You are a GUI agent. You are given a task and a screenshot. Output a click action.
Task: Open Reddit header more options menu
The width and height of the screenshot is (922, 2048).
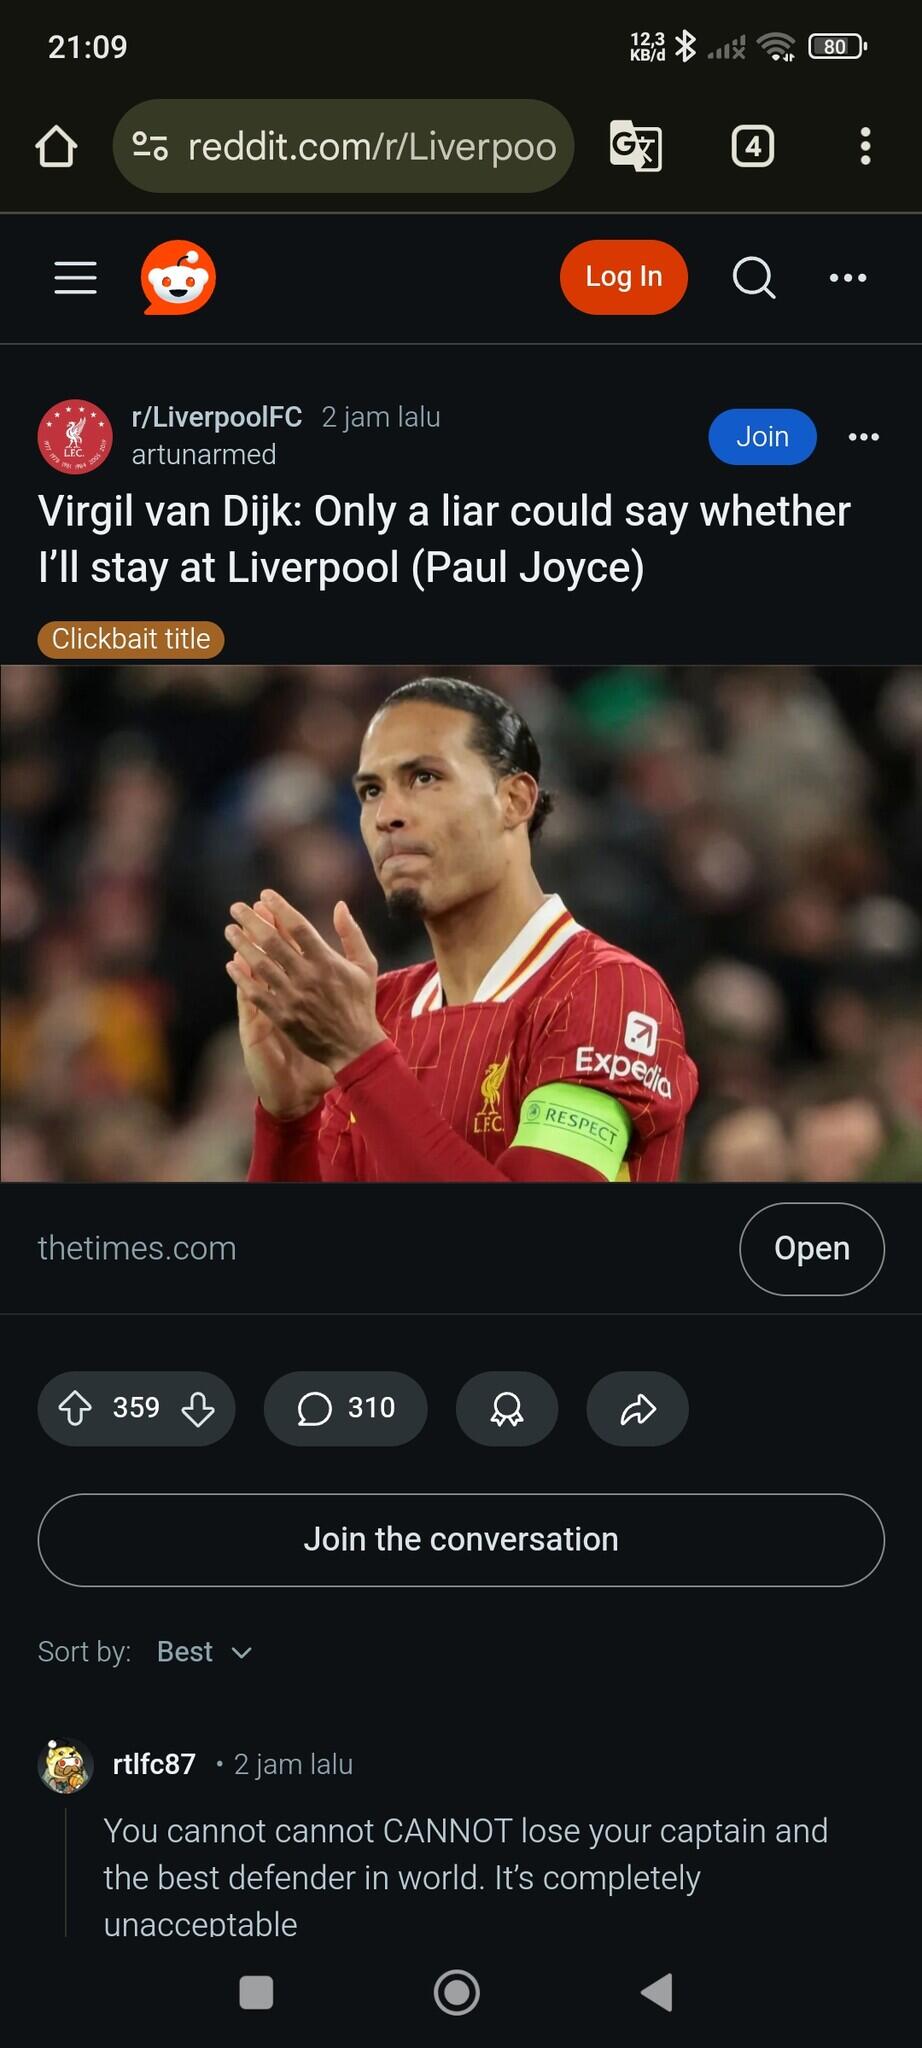[848, 278]
